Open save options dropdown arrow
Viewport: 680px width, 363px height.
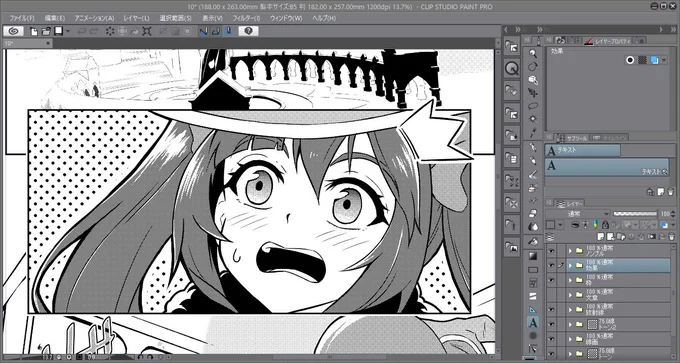[x=69, y=31]
